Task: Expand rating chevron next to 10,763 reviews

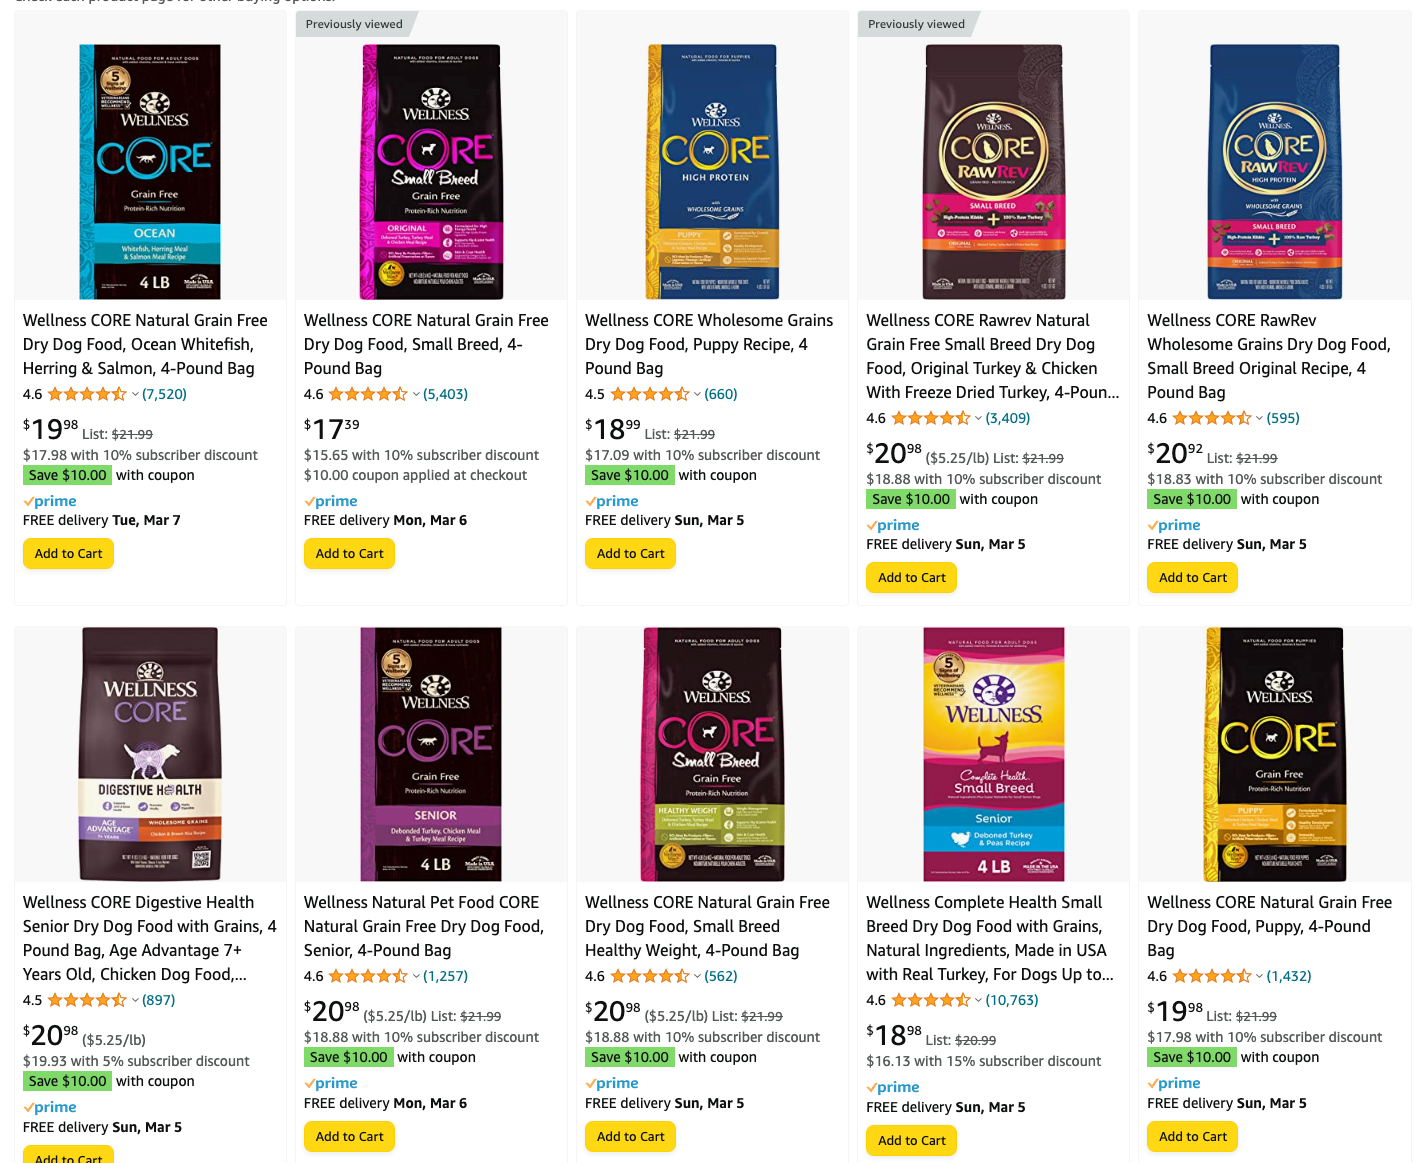Action: point(978,1001)
